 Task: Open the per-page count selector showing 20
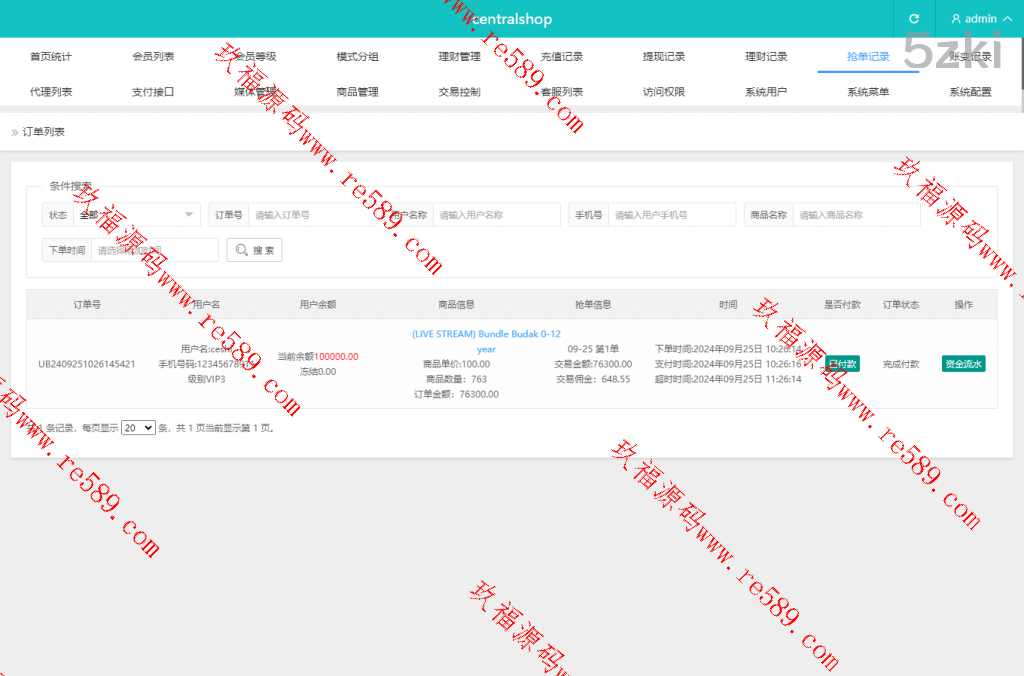pos(138,427)
